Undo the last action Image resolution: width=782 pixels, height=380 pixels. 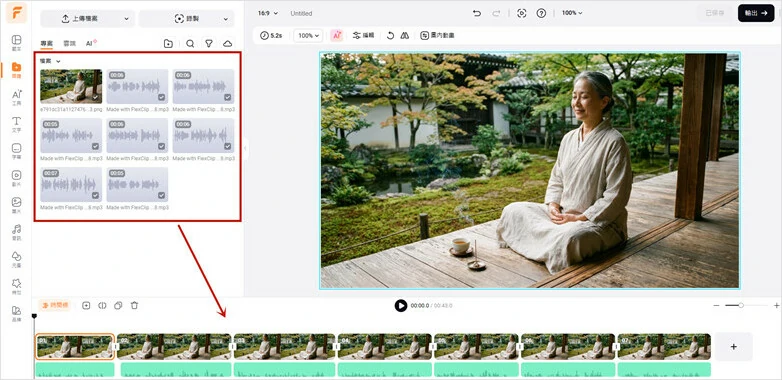477,13
